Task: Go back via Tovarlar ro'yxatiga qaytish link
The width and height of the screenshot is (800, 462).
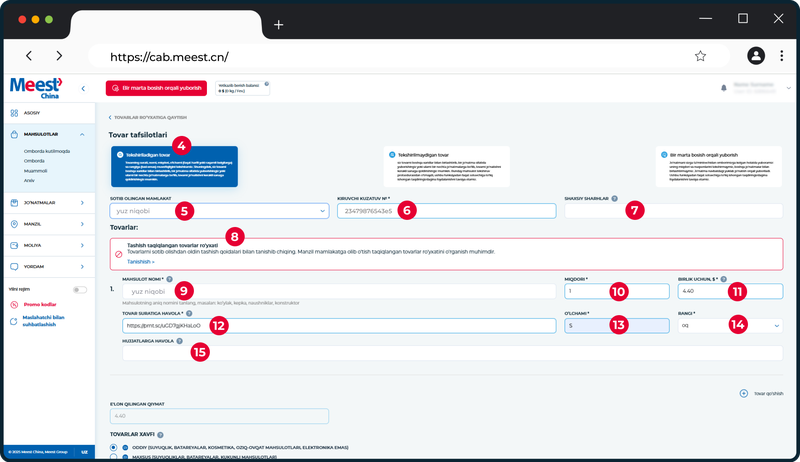Action: click(x=147, y=117)
